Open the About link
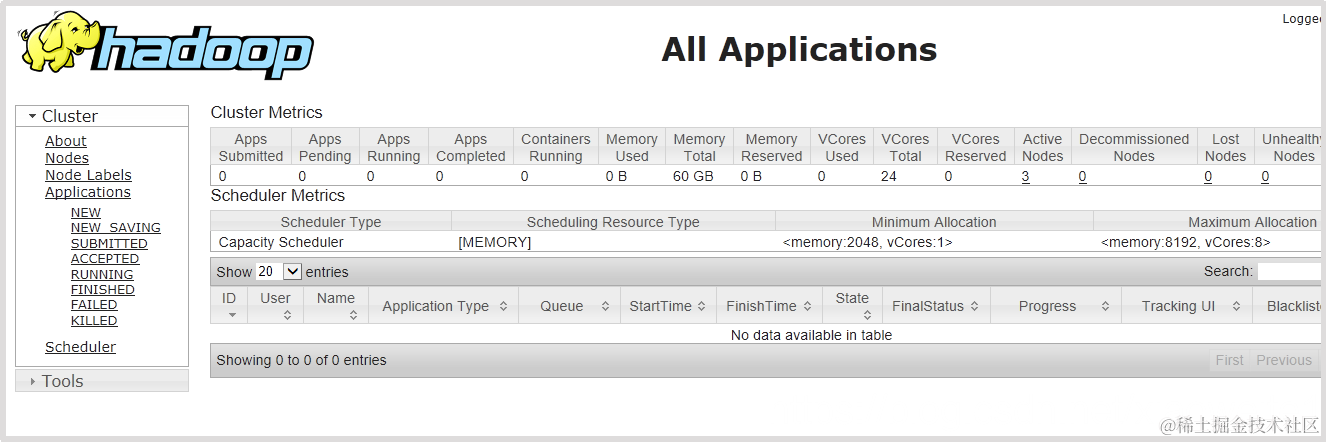 66,141
